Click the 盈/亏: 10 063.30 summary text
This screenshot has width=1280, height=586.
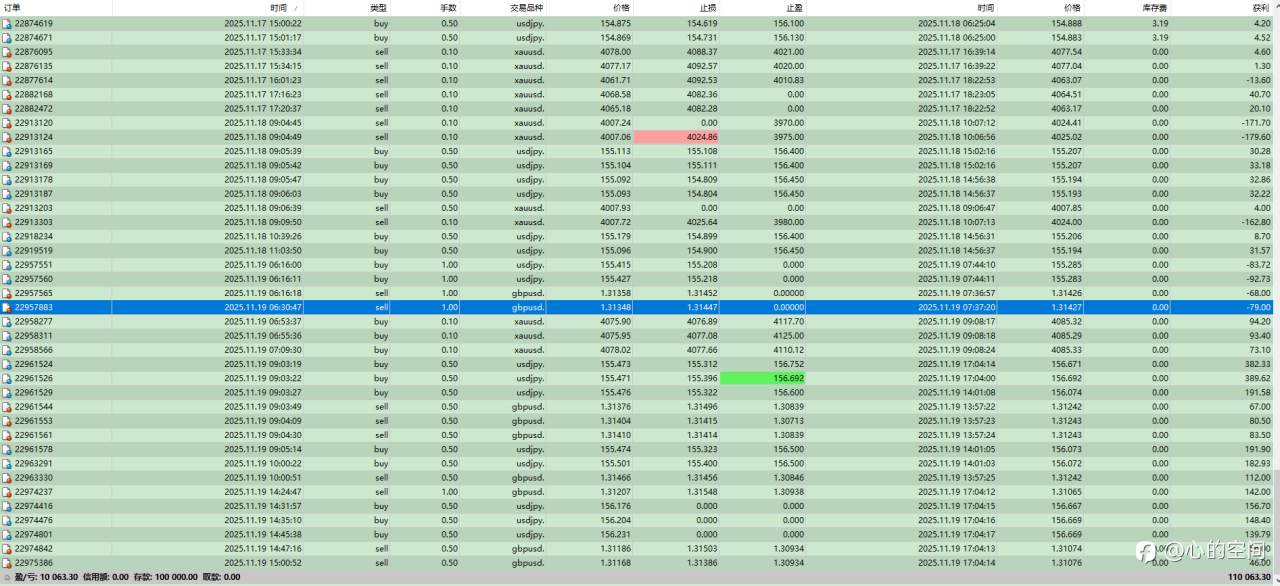coord(46,577)
